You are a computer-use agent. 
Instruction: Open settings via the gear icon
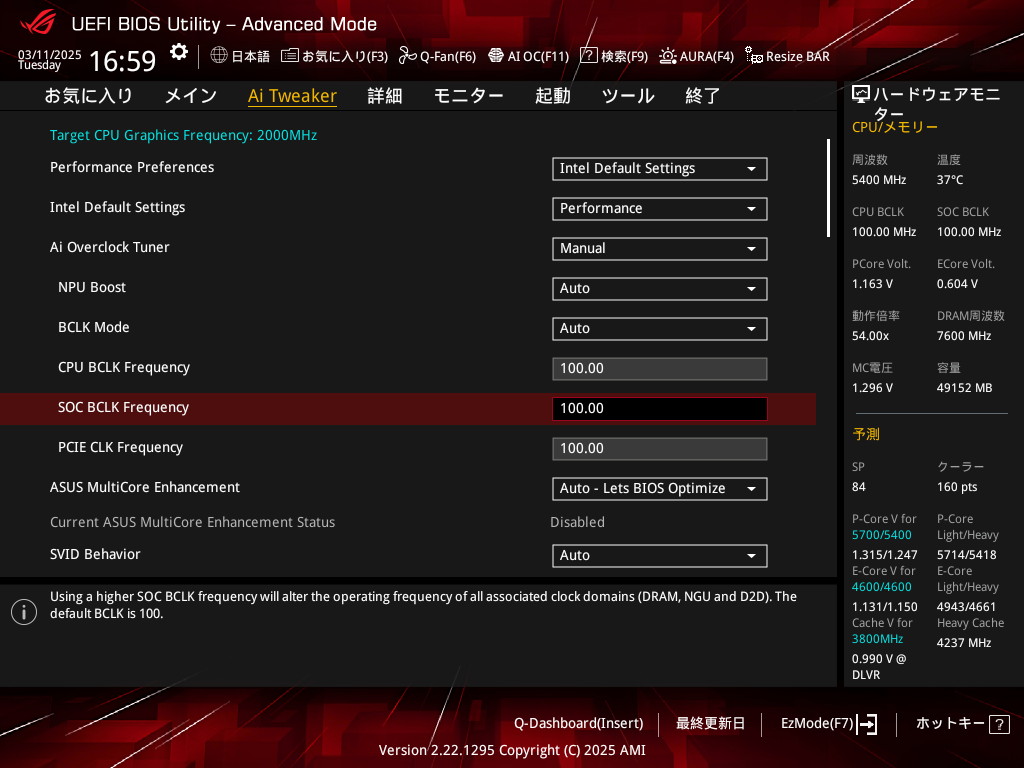[178, 52]
